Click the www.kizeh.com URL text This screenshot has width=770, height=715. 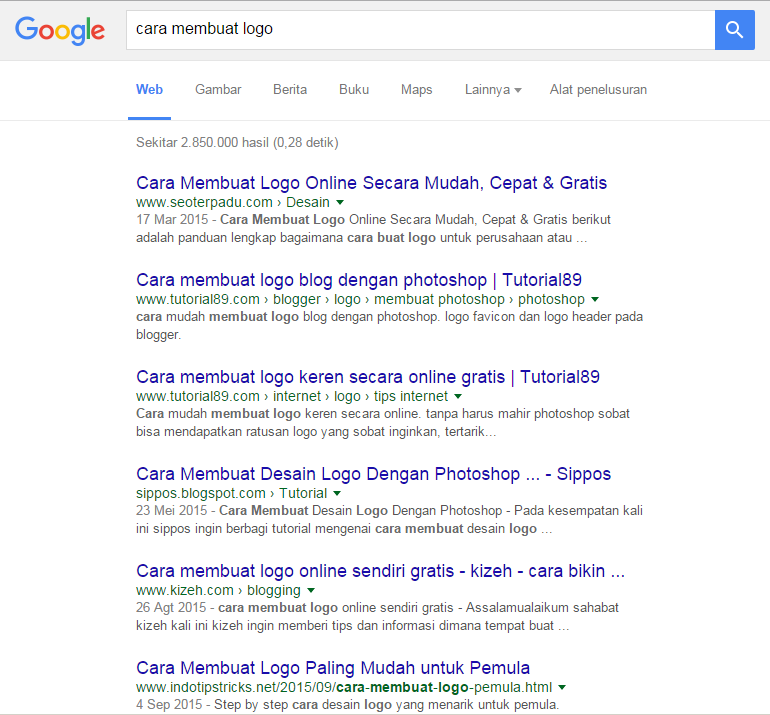pos(185,590)
